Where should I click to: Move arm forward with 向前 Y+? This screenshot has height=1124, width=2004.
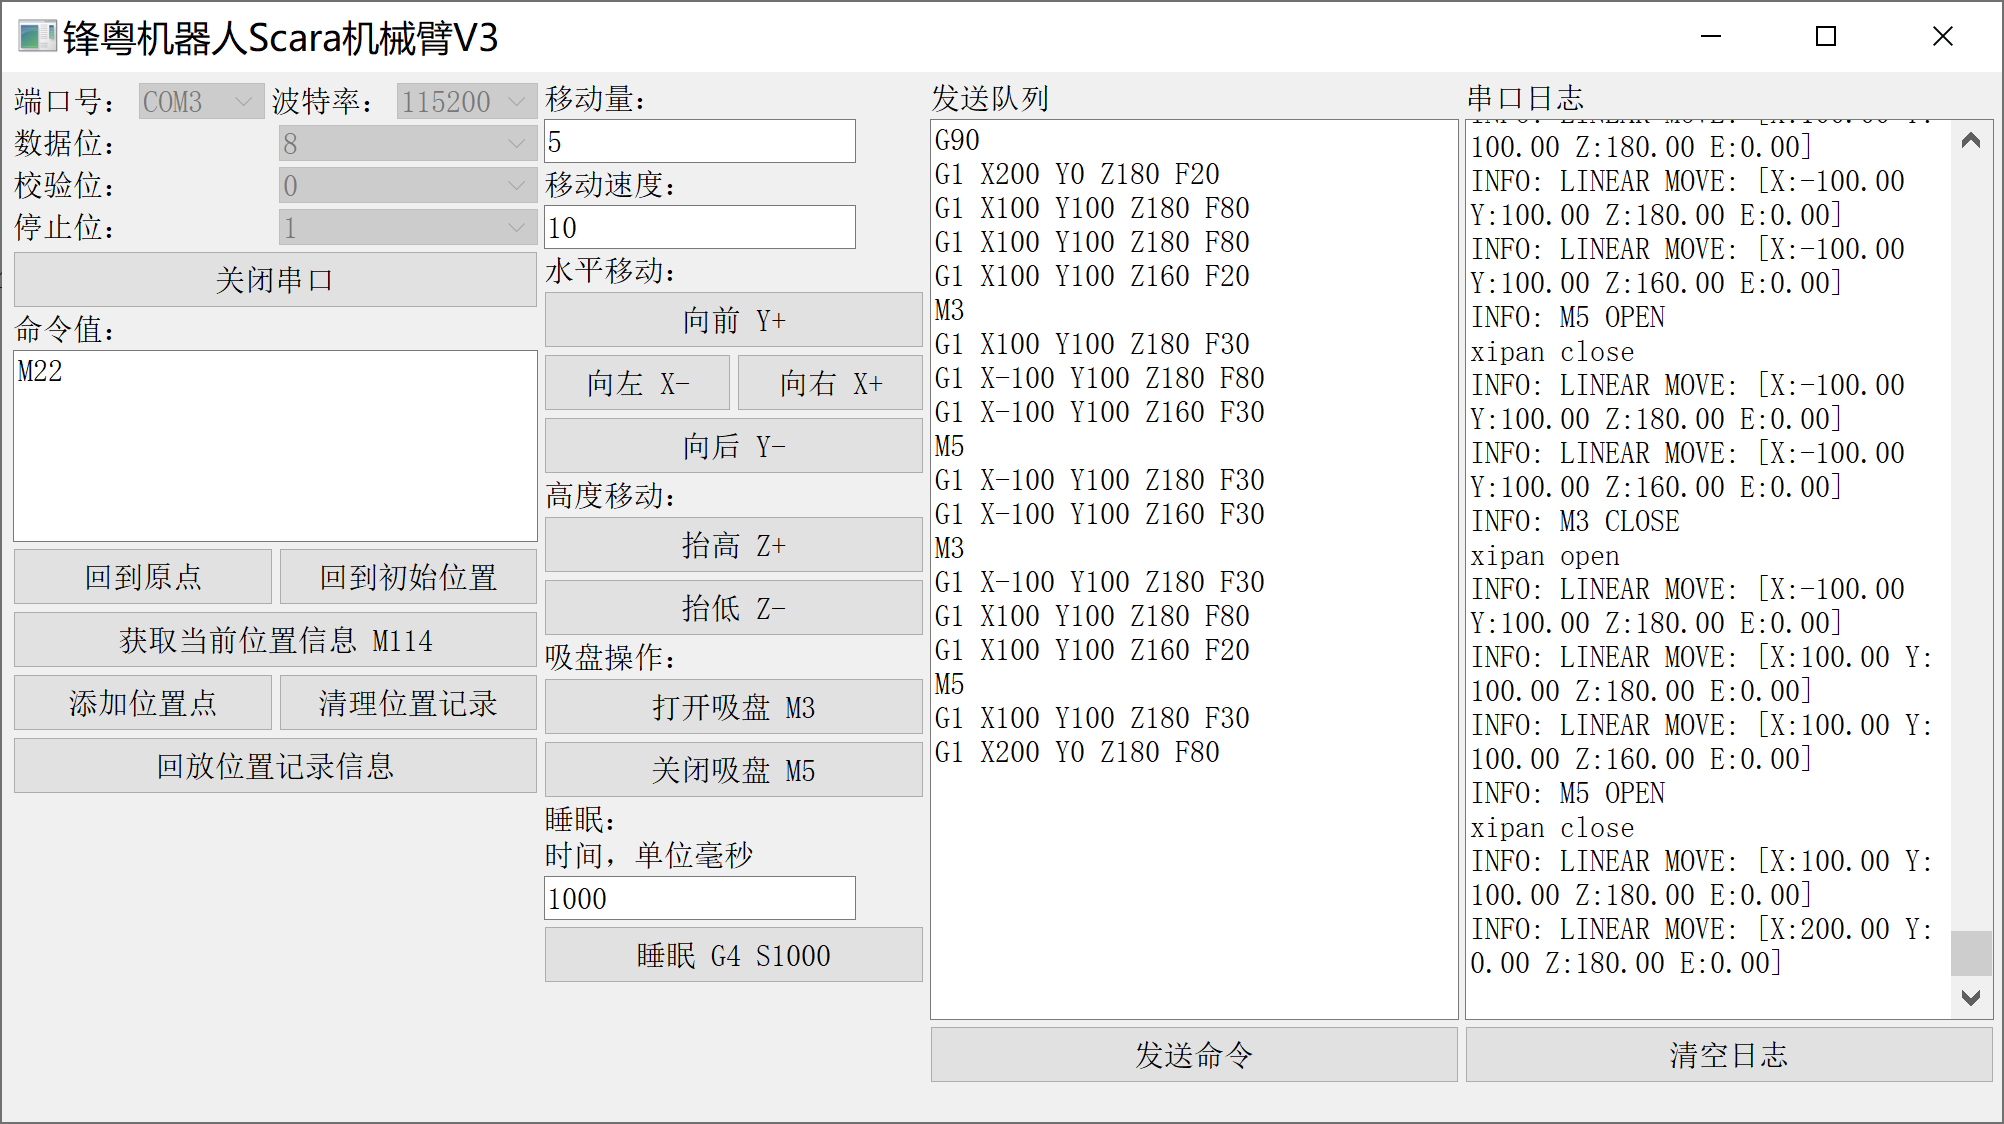(733, 320)
